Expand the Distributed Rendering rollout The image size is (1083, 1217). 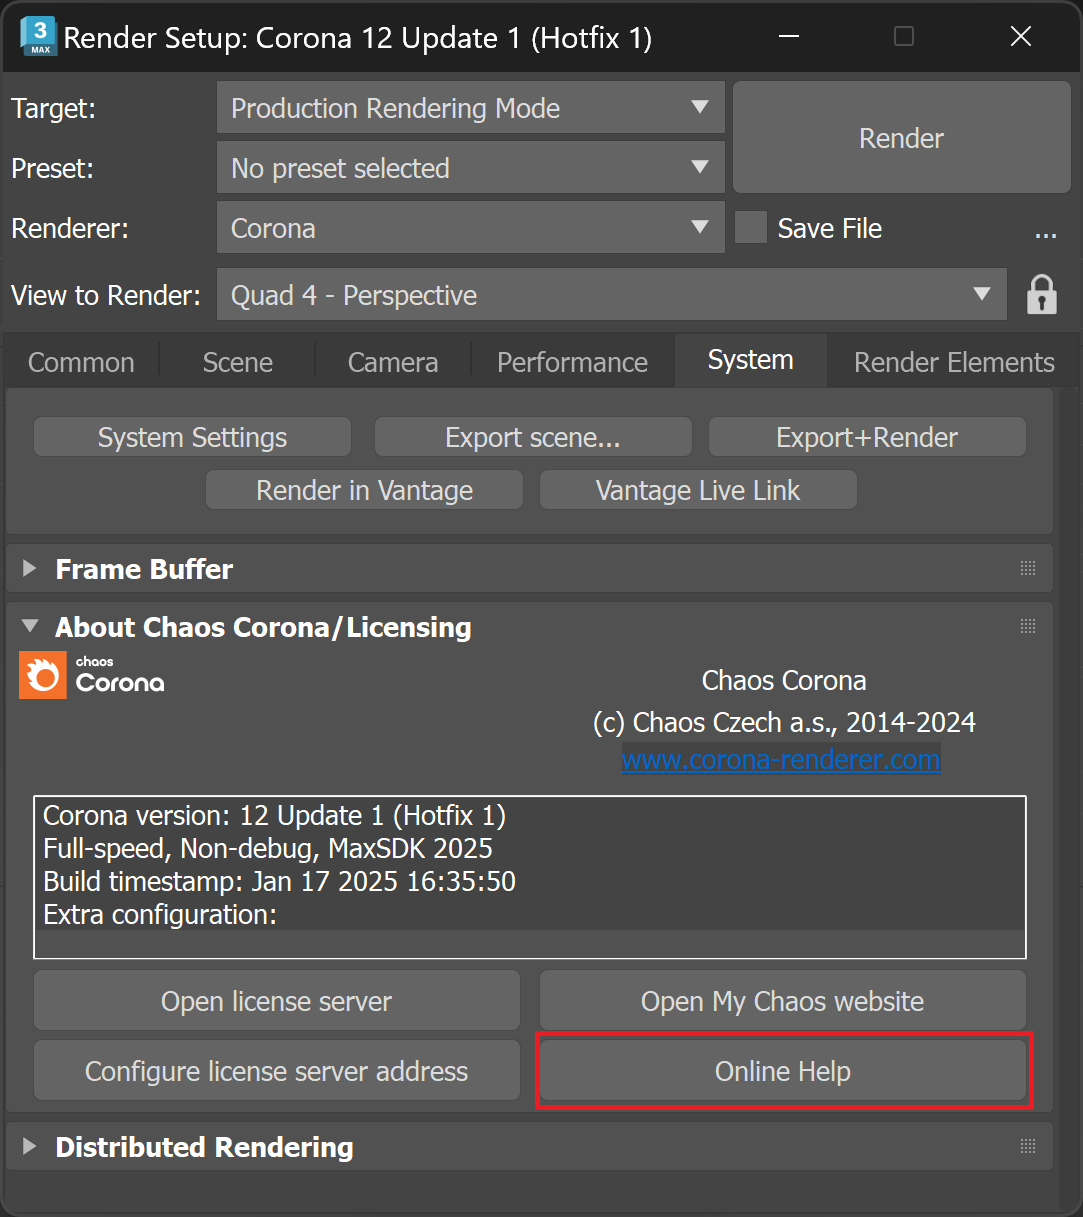click(30, 1146)
